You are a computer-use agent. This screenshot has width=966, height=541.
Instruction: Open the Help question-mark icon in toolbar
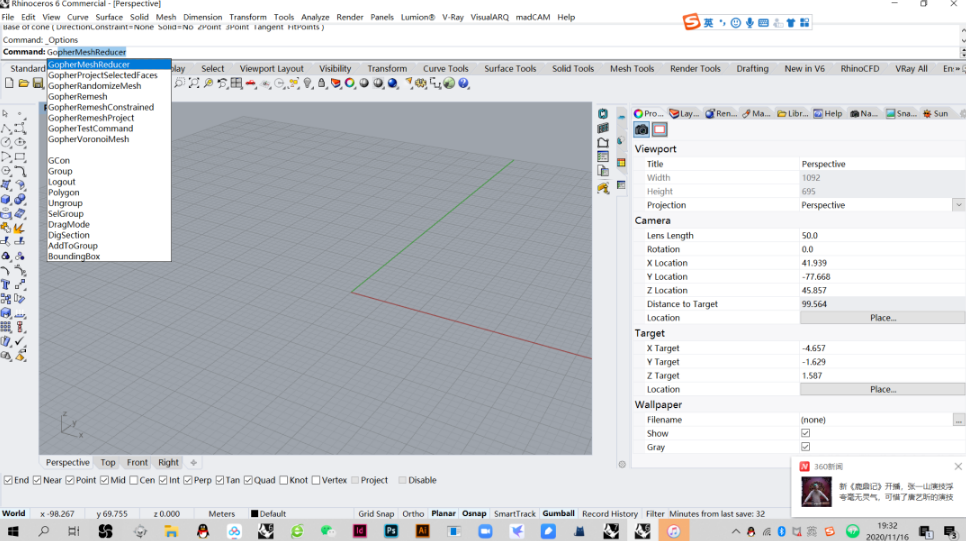[463, 83]
